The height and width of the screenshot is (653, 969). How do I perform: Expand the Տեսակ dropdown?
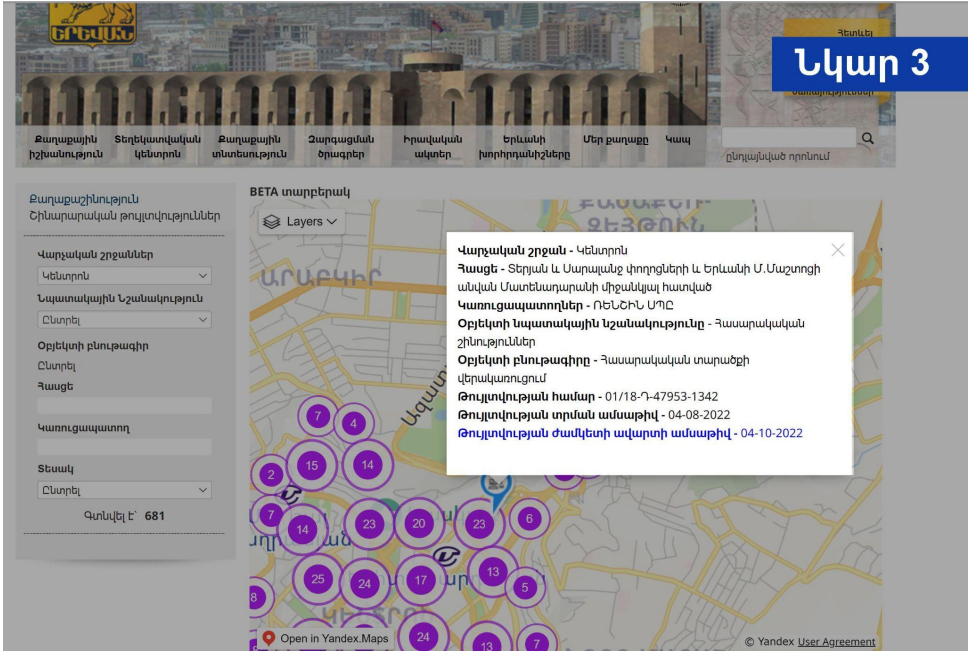(x=124, y=490)
